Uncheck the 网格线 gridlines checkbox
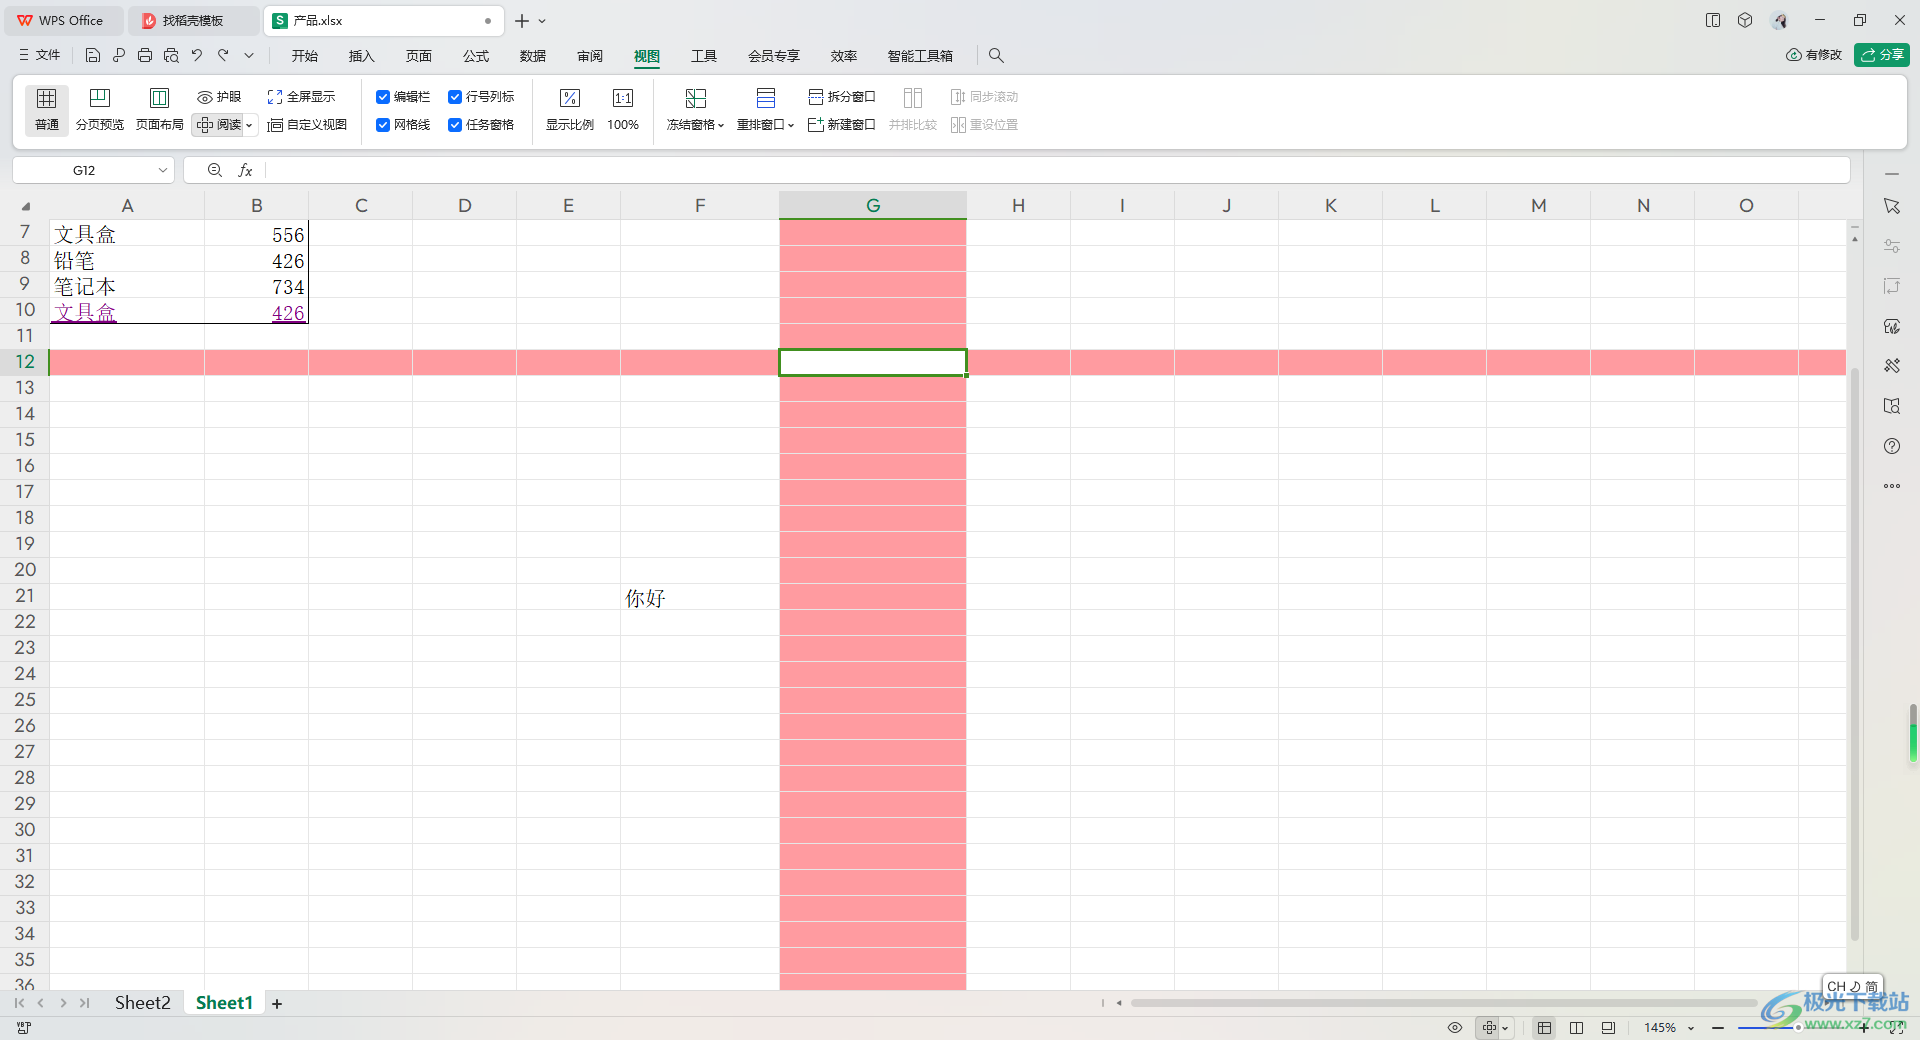 383,125
